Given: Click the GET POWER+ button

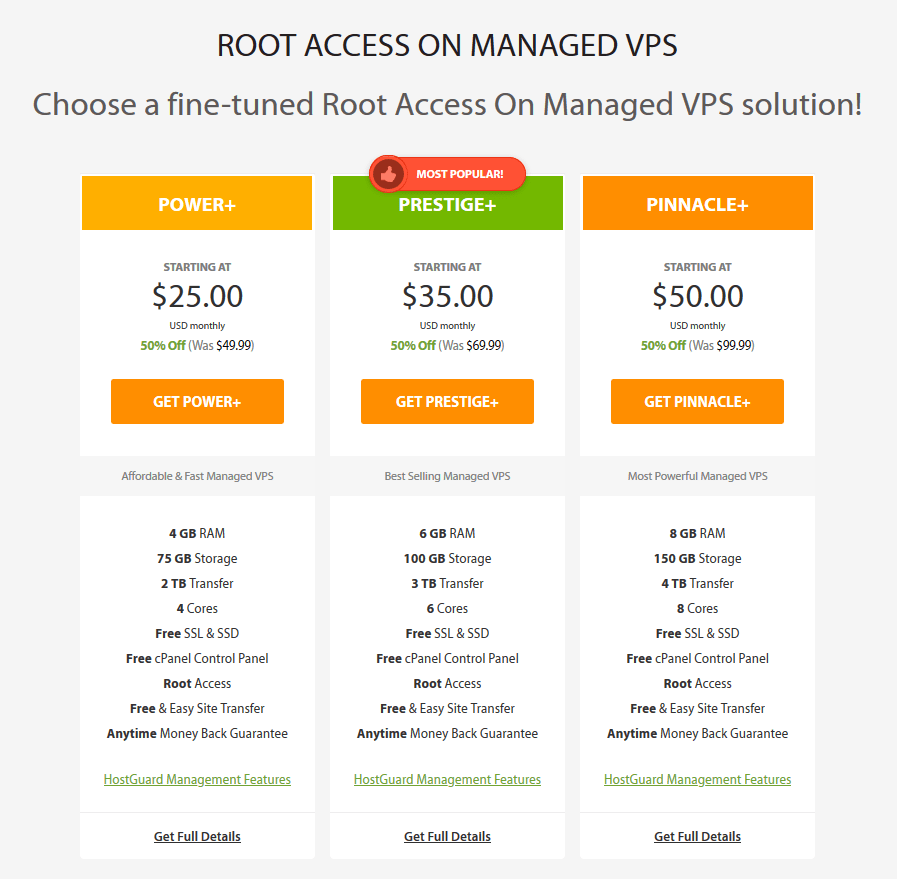Looking at the screenshot, I should click(197, 401).
